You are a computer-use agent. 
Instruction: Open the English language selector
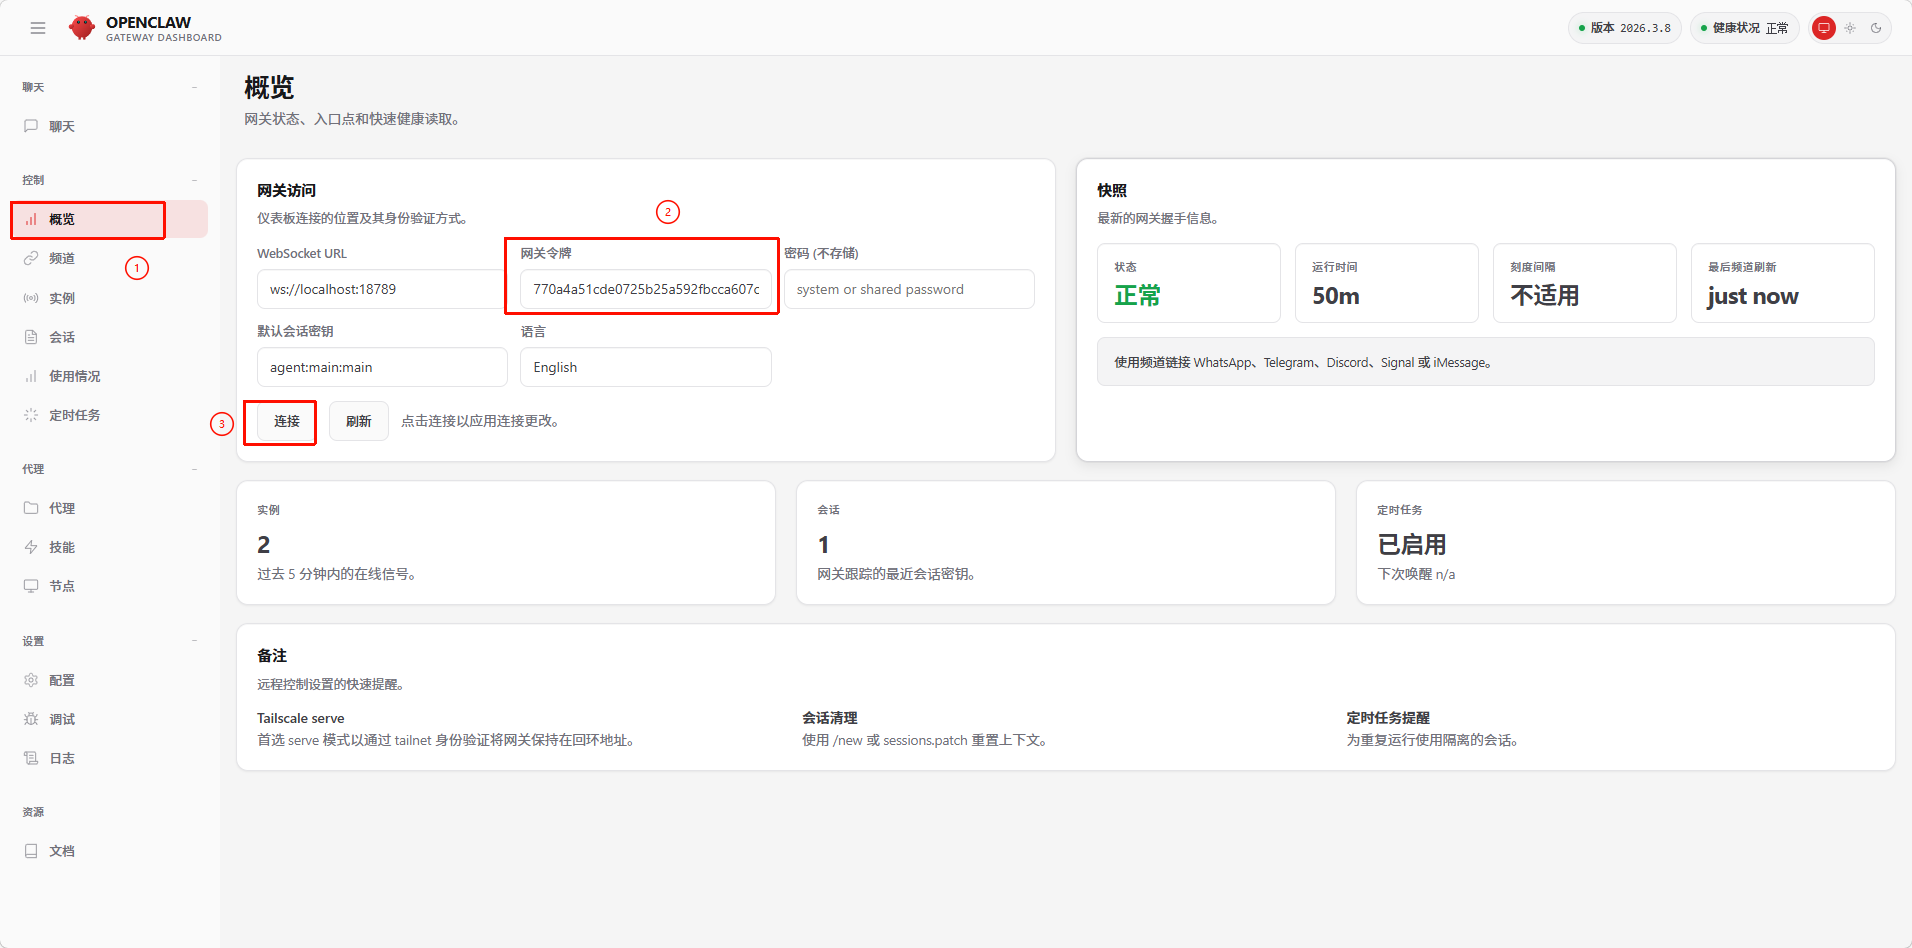pos(645,367)
